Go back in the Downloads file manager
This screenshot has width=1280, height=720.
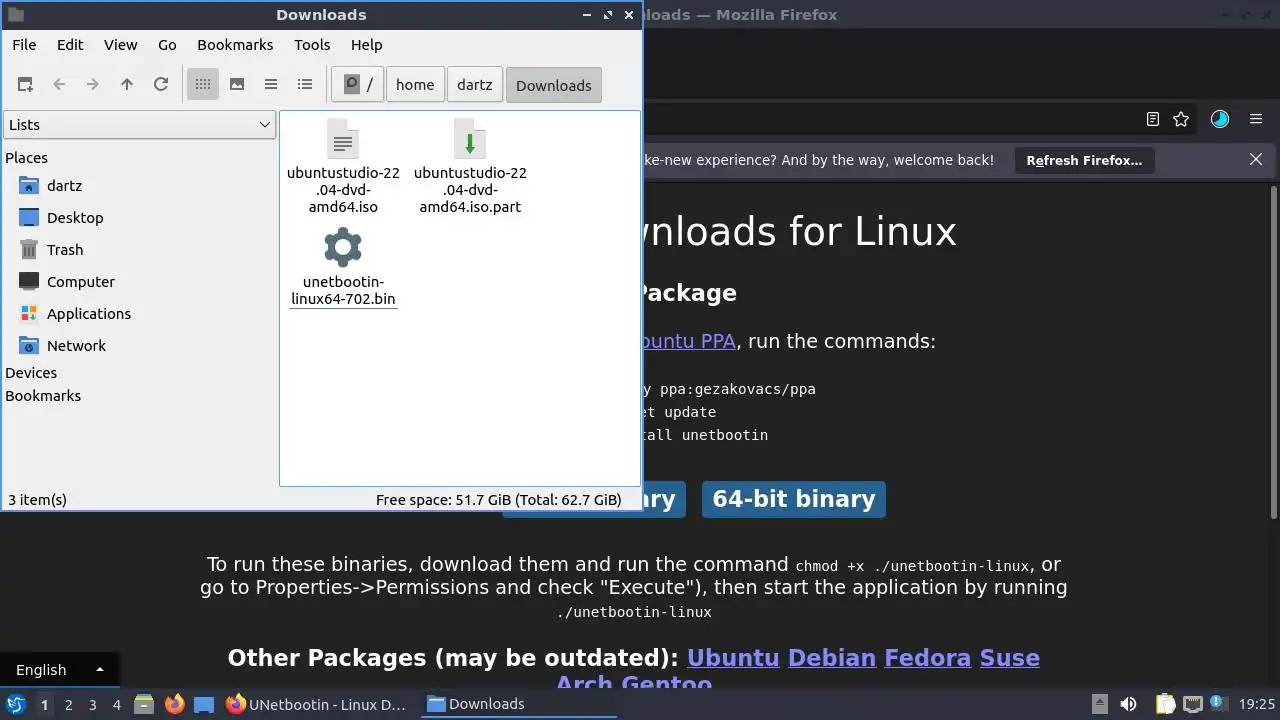[59, 85]
